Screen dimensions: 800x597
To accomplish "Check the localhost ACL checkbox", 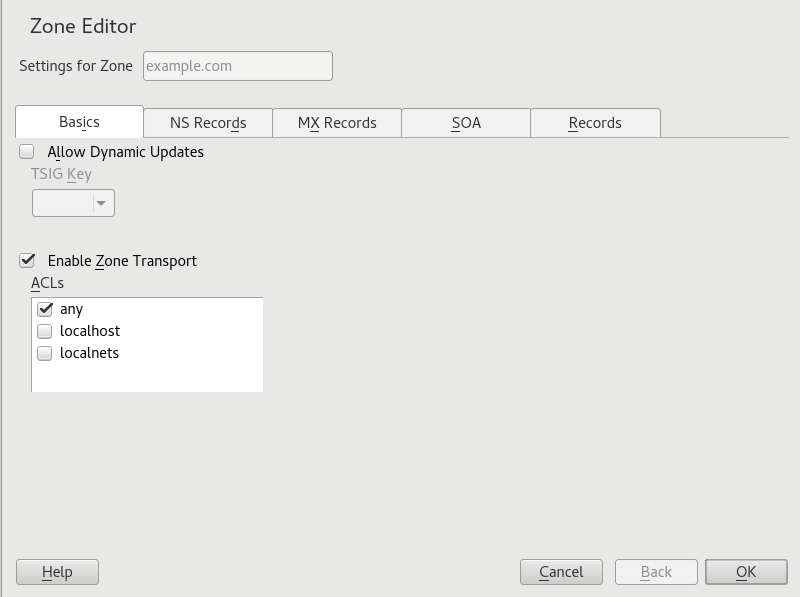I will point(44,331).
